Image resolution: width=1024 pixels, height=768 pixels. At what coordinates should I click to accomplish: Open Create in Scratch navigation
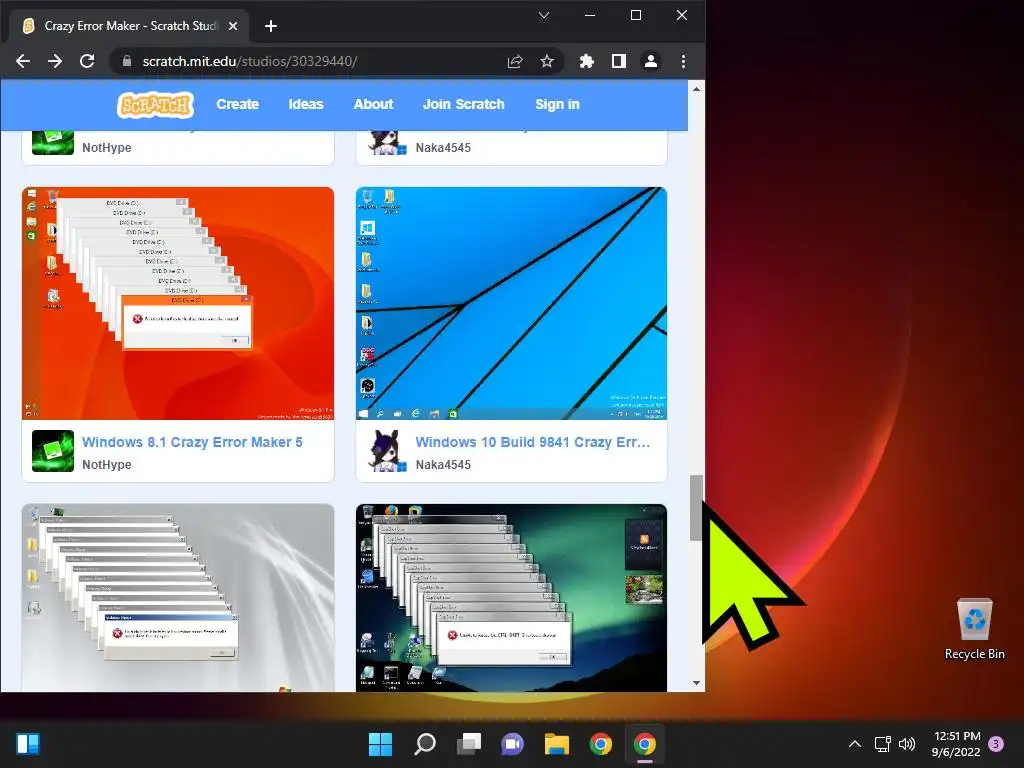tap(238, 104)
